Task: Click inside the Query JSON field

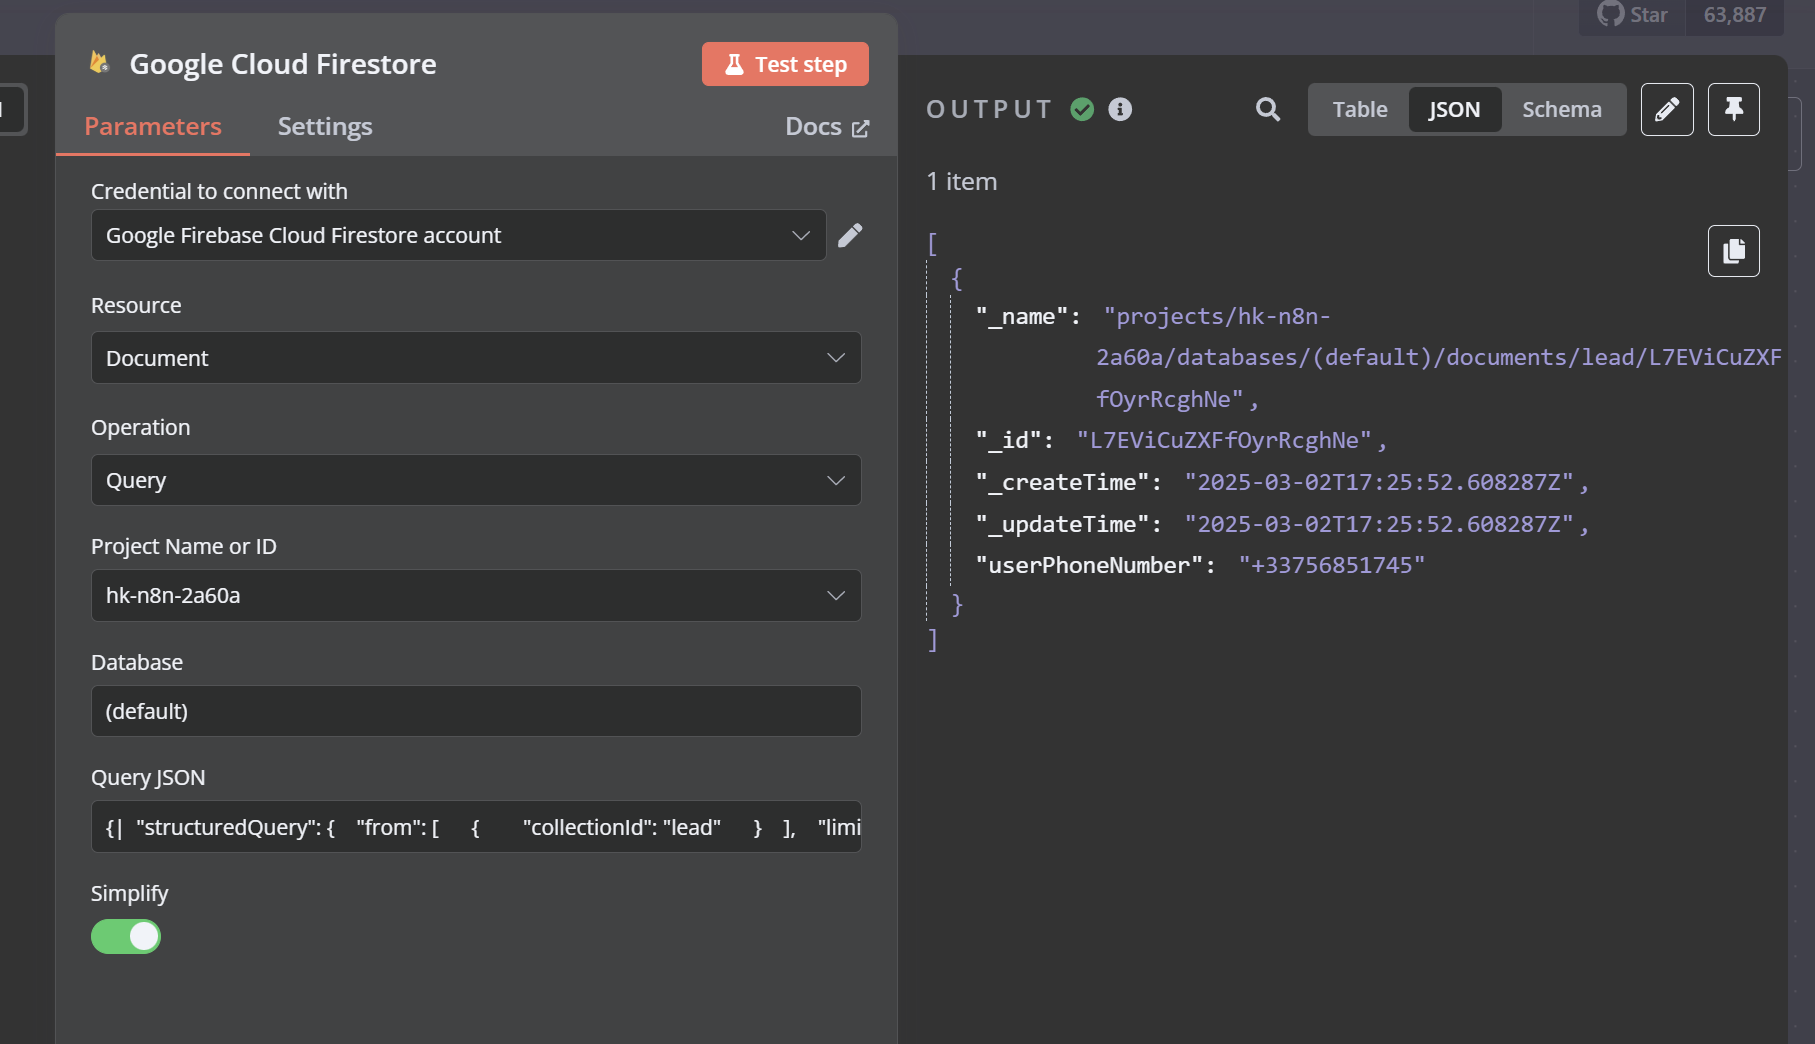Action: (x=476, y=827)
